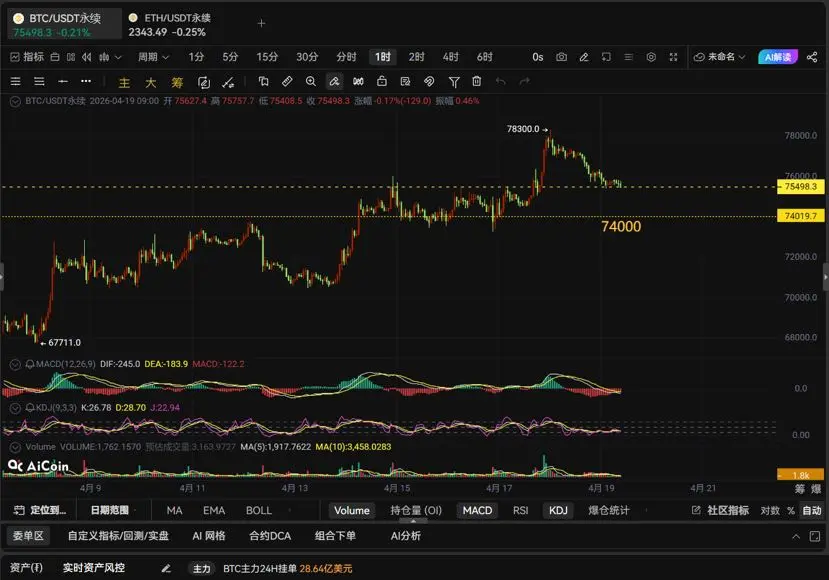Undo the last drawing action
This screenshot has height=580, width=829.
[500, 81]
